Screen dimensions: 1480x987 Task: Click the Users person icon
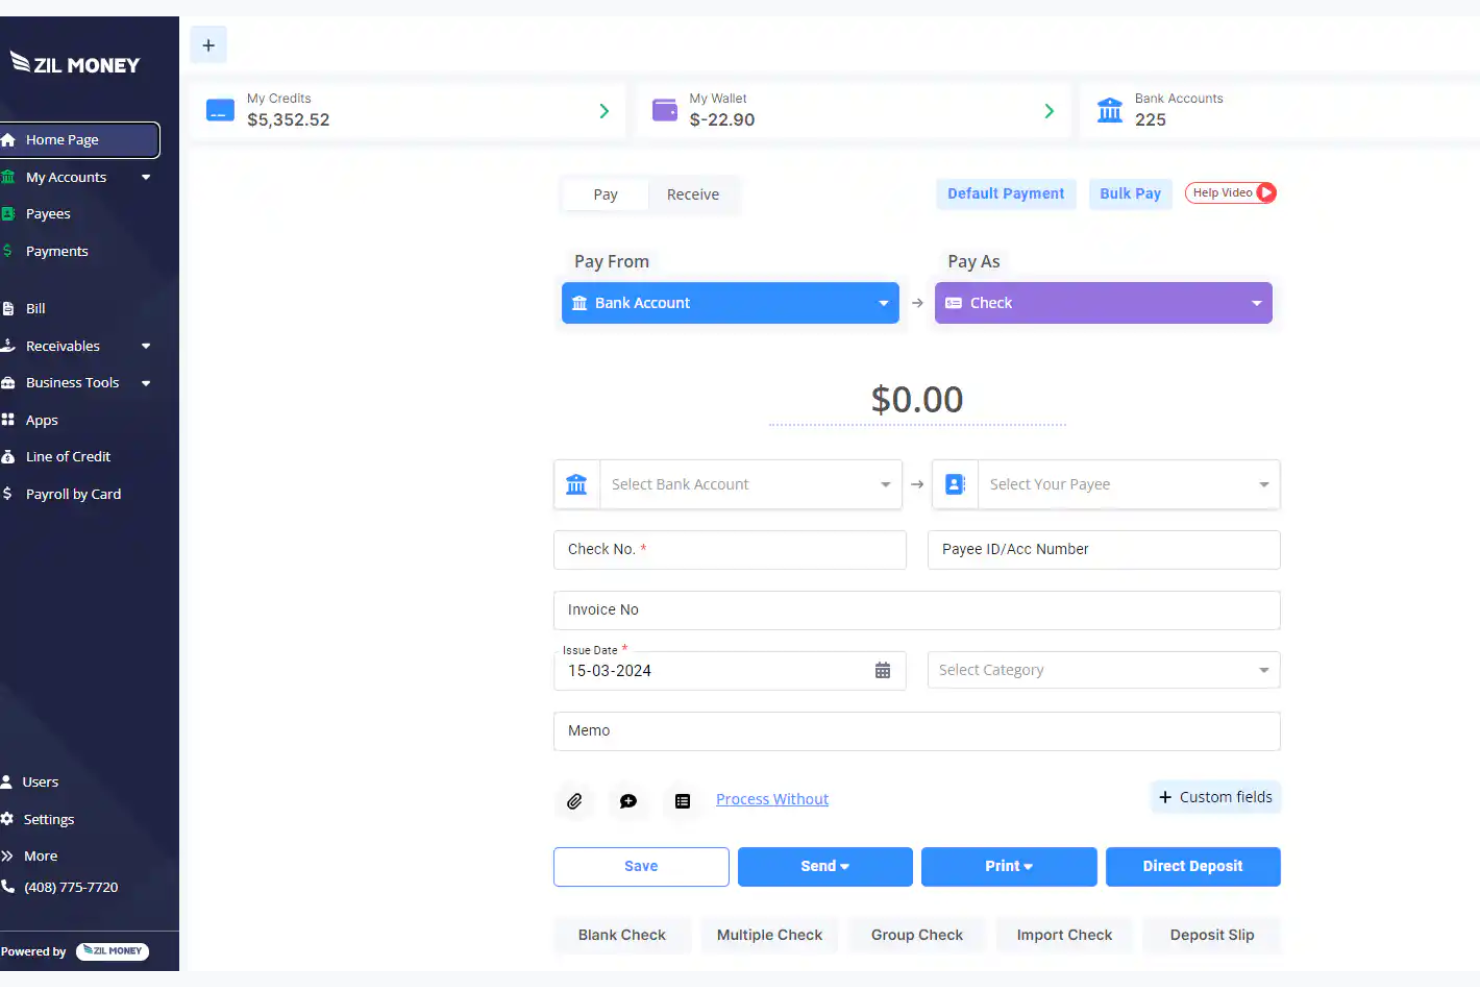(7, 782)
